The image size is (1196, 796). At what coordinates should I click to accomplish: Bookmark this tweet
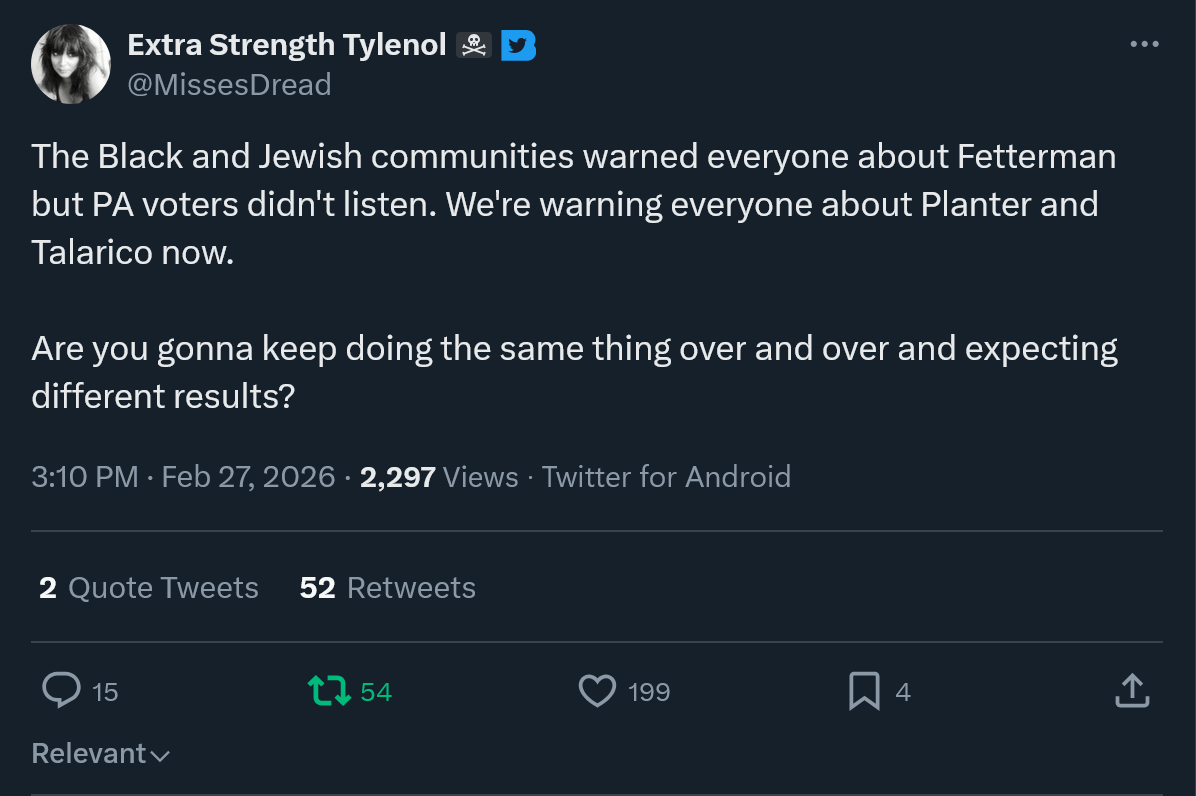tap(863, 691)
